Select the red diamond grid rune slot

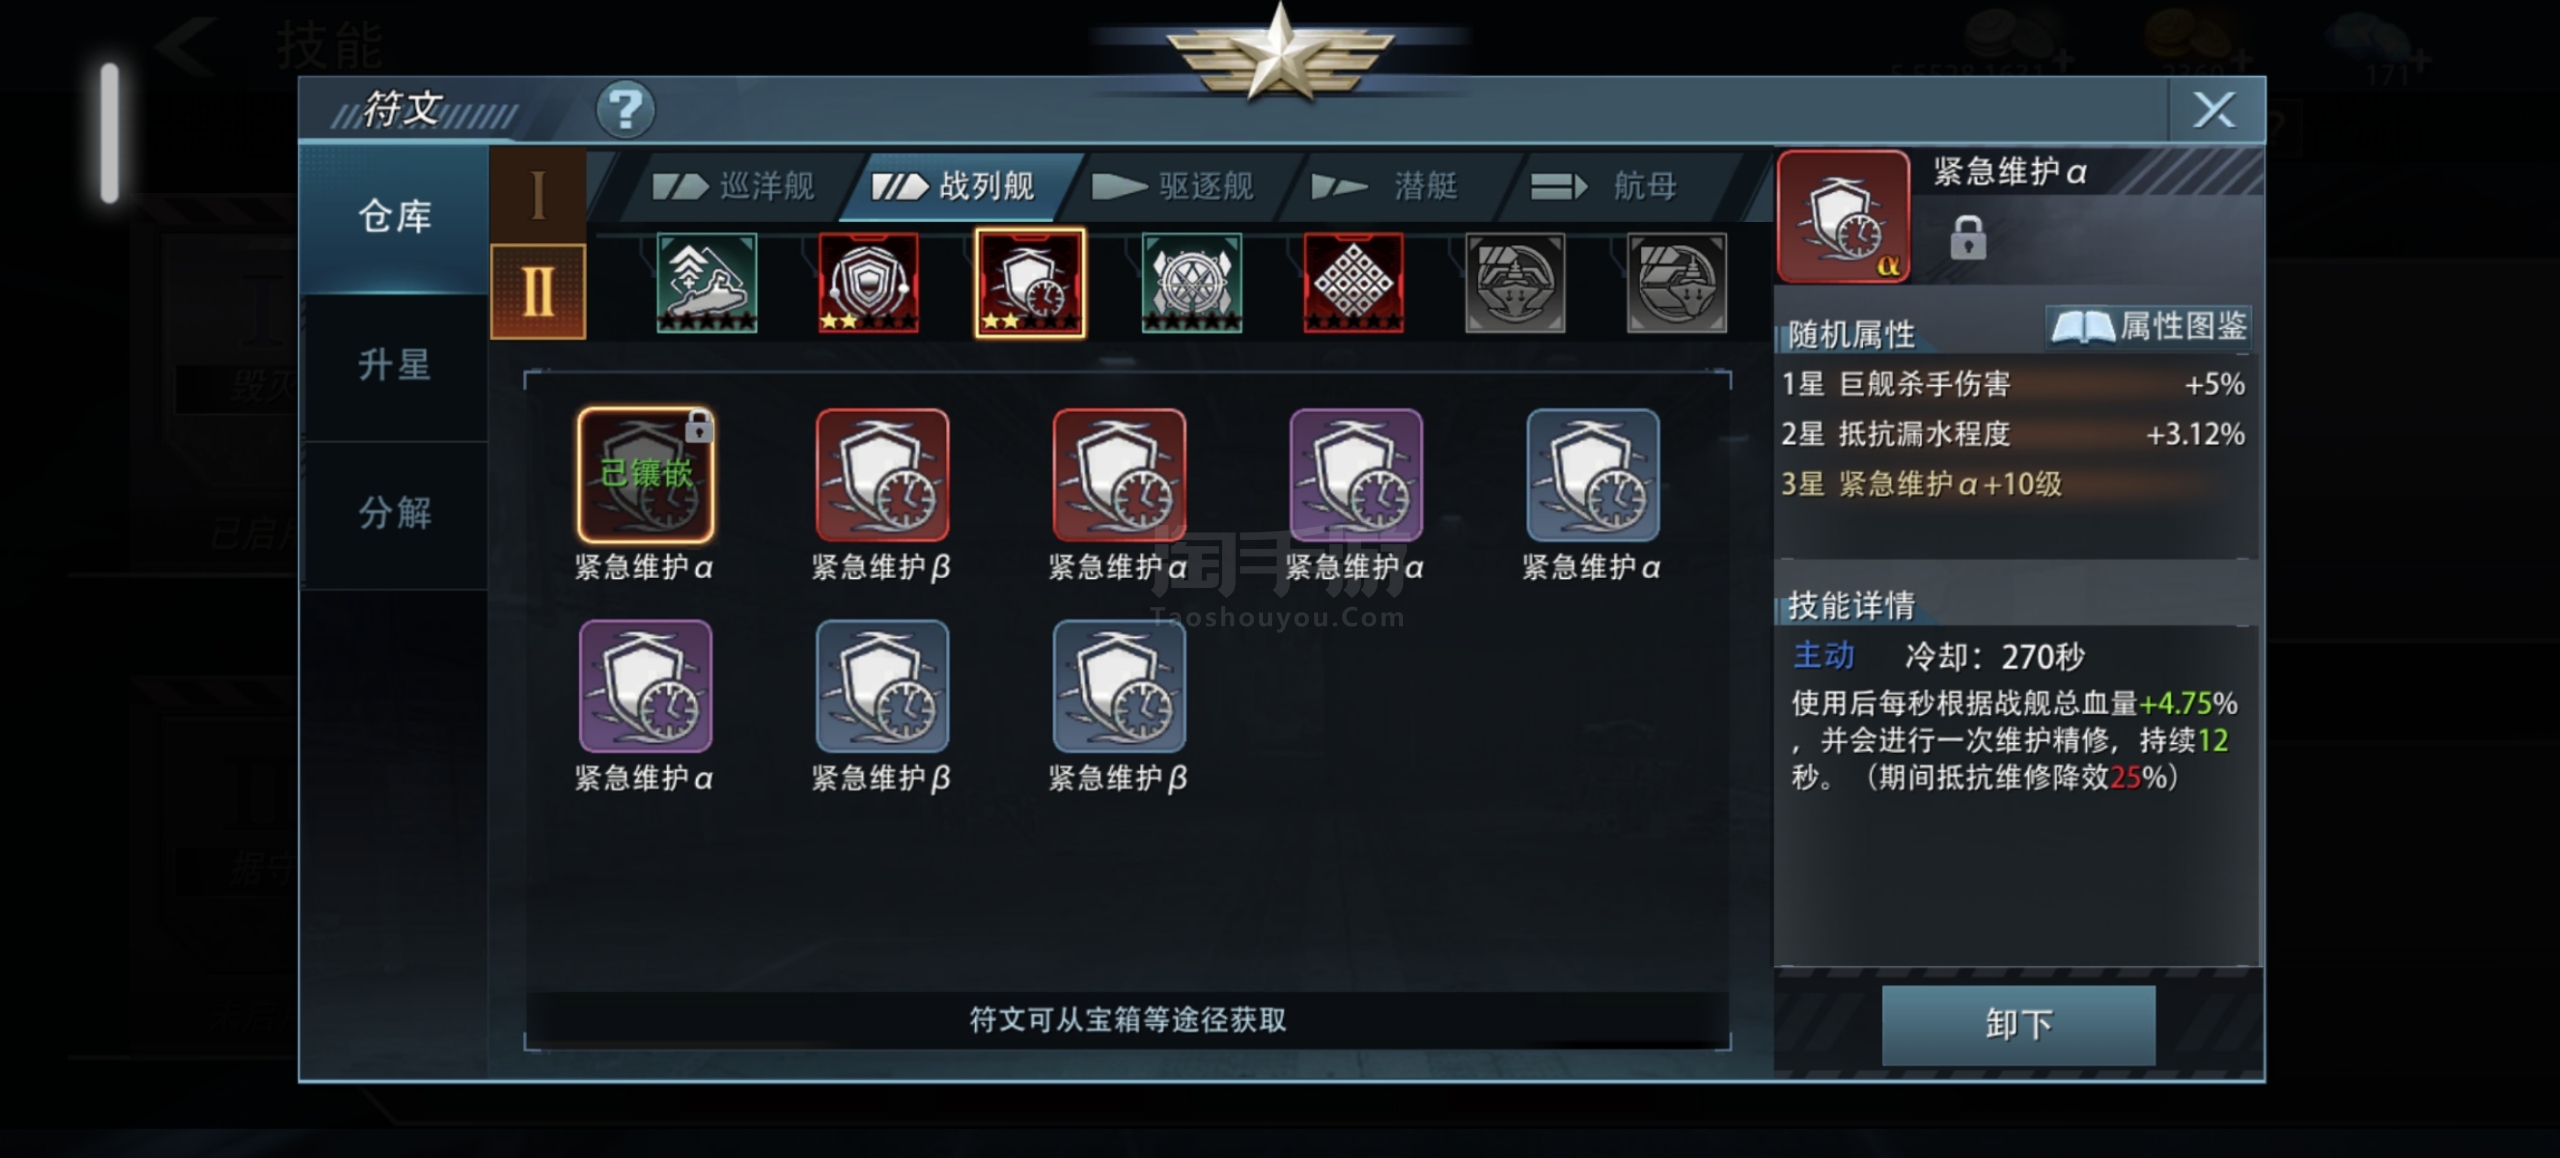click(1354, 283)
